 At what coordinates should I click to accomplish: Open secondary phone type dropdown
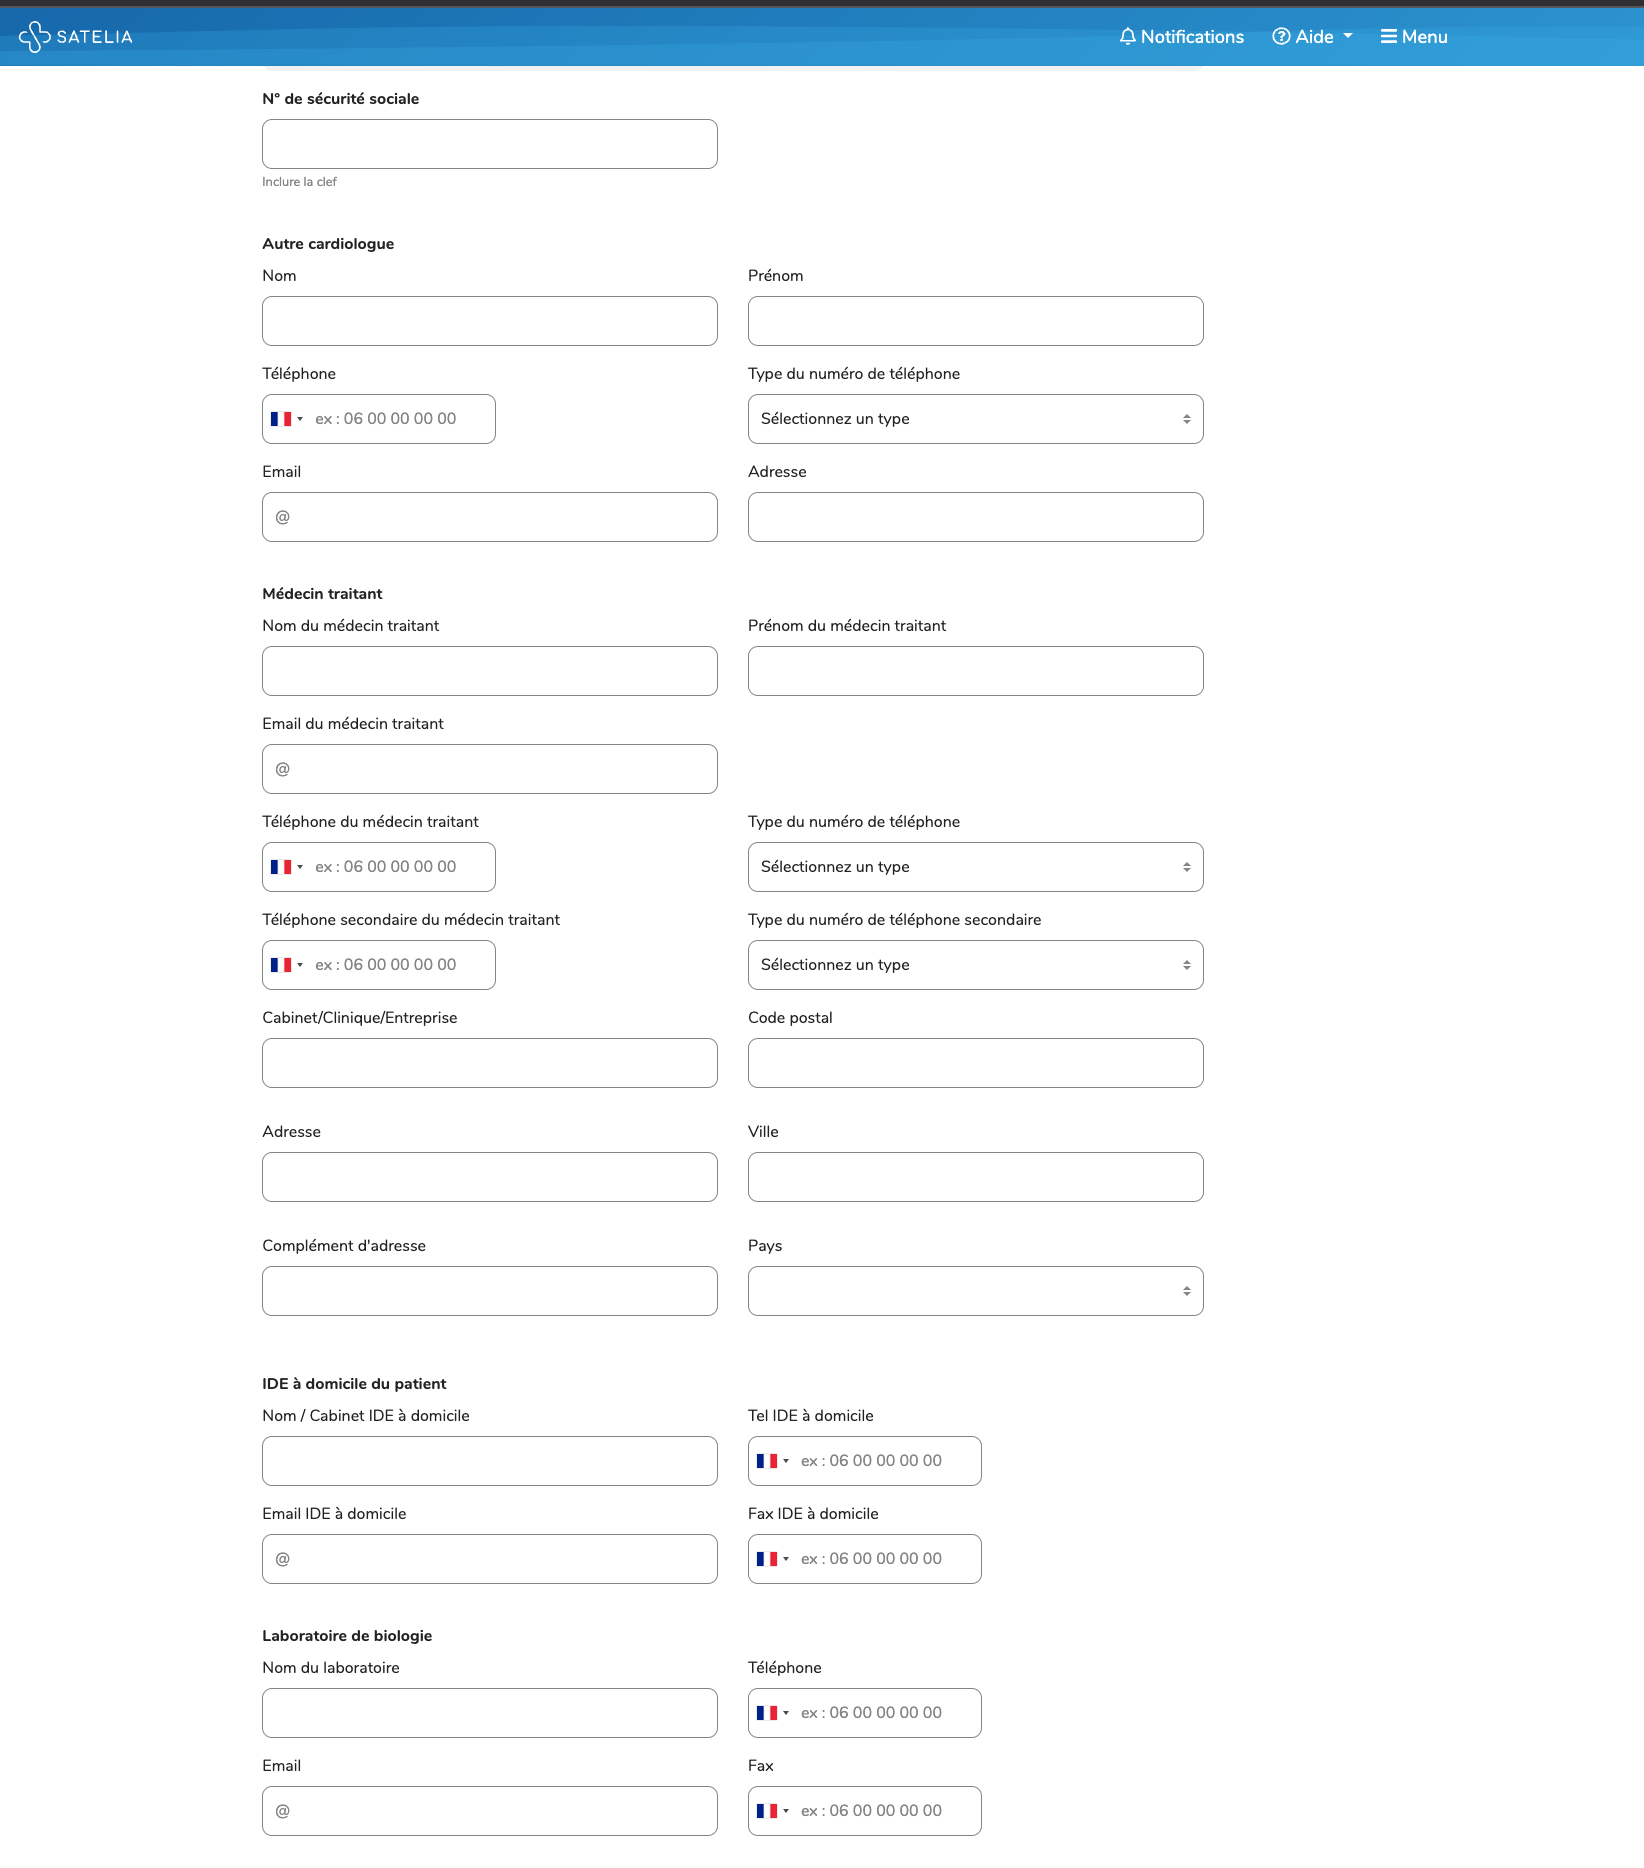point(975,965)
